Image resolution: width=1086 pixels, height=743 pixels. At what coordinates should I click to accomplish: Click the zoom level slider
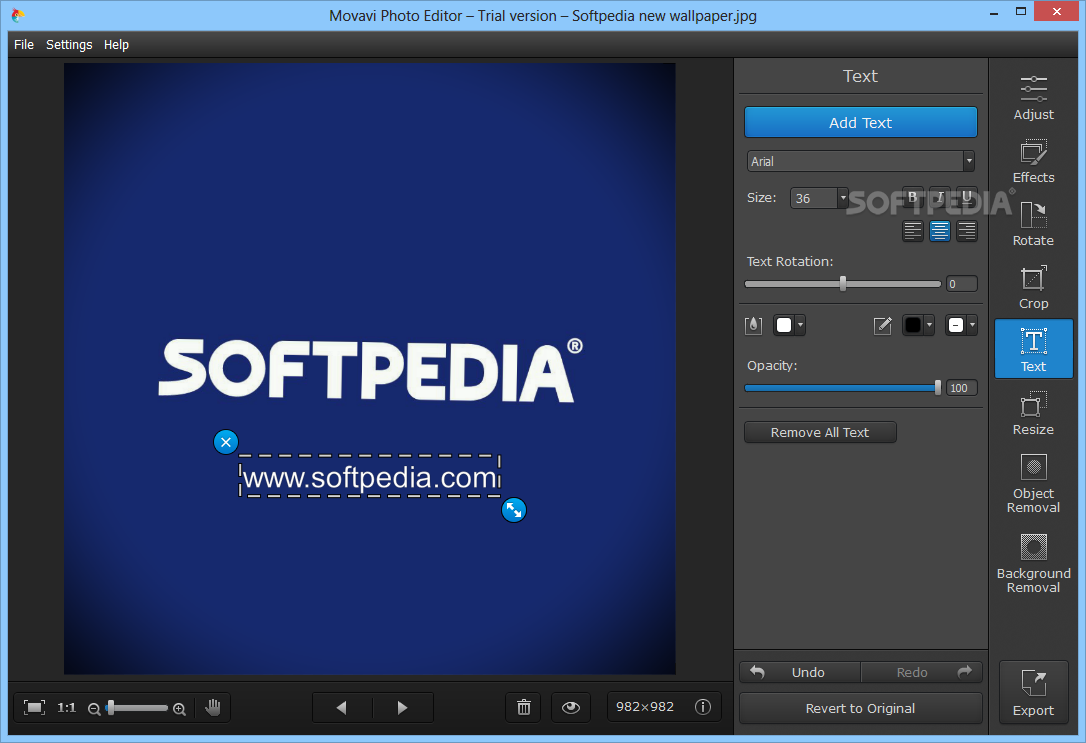(136, 708)
